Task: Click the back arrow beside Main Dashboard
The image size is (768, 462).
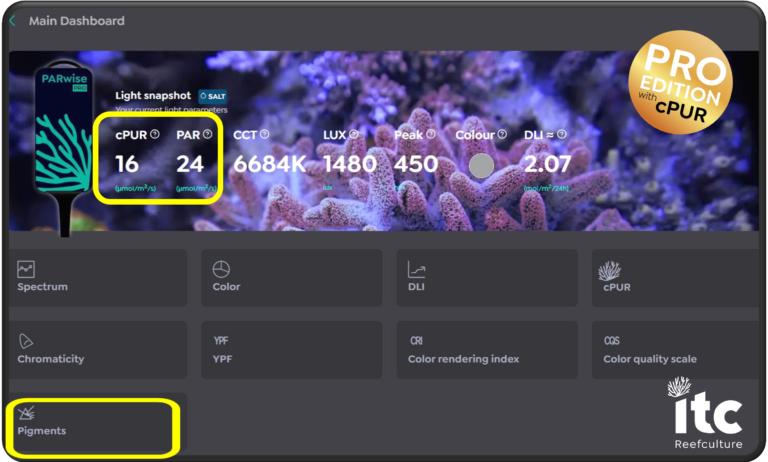Action: click(13, 20)
